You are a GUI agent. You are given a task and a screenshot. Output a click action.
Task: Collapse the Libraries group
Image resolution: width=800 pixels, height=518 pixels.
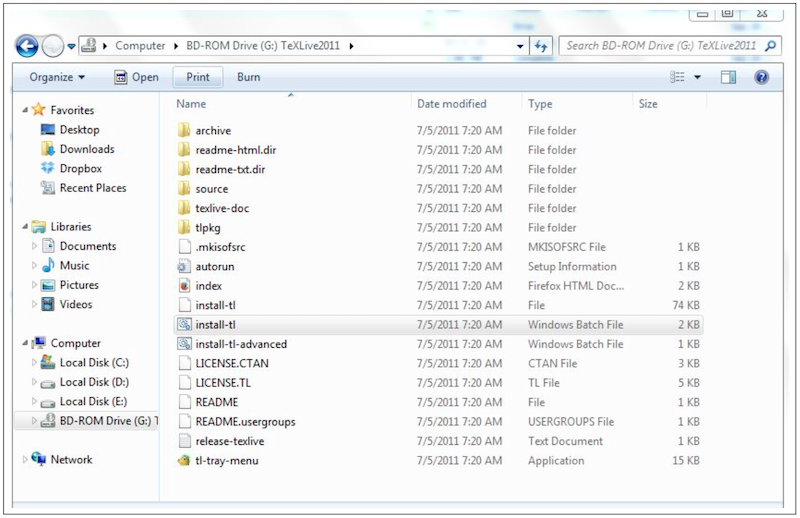coord(24,227)
